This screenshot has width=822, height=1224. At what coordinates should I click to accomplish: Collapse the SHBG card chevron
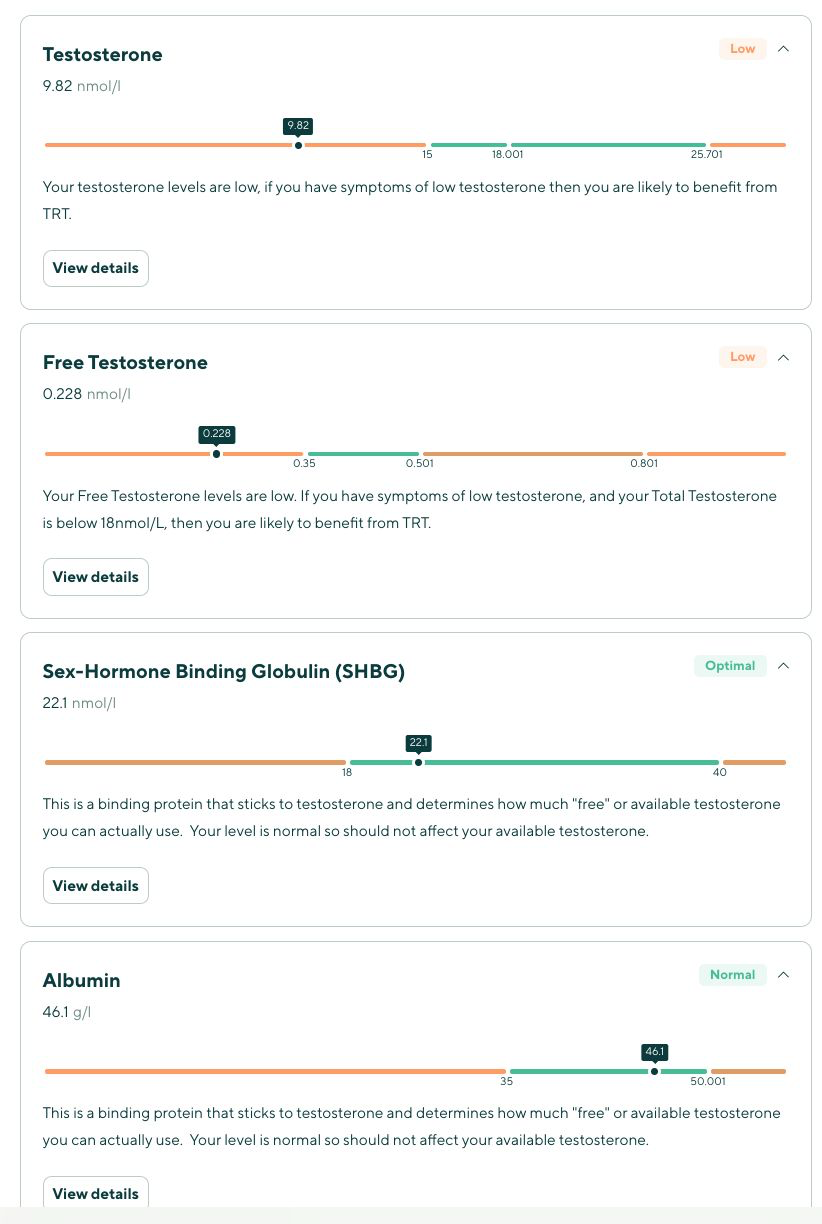pos(783,666)
